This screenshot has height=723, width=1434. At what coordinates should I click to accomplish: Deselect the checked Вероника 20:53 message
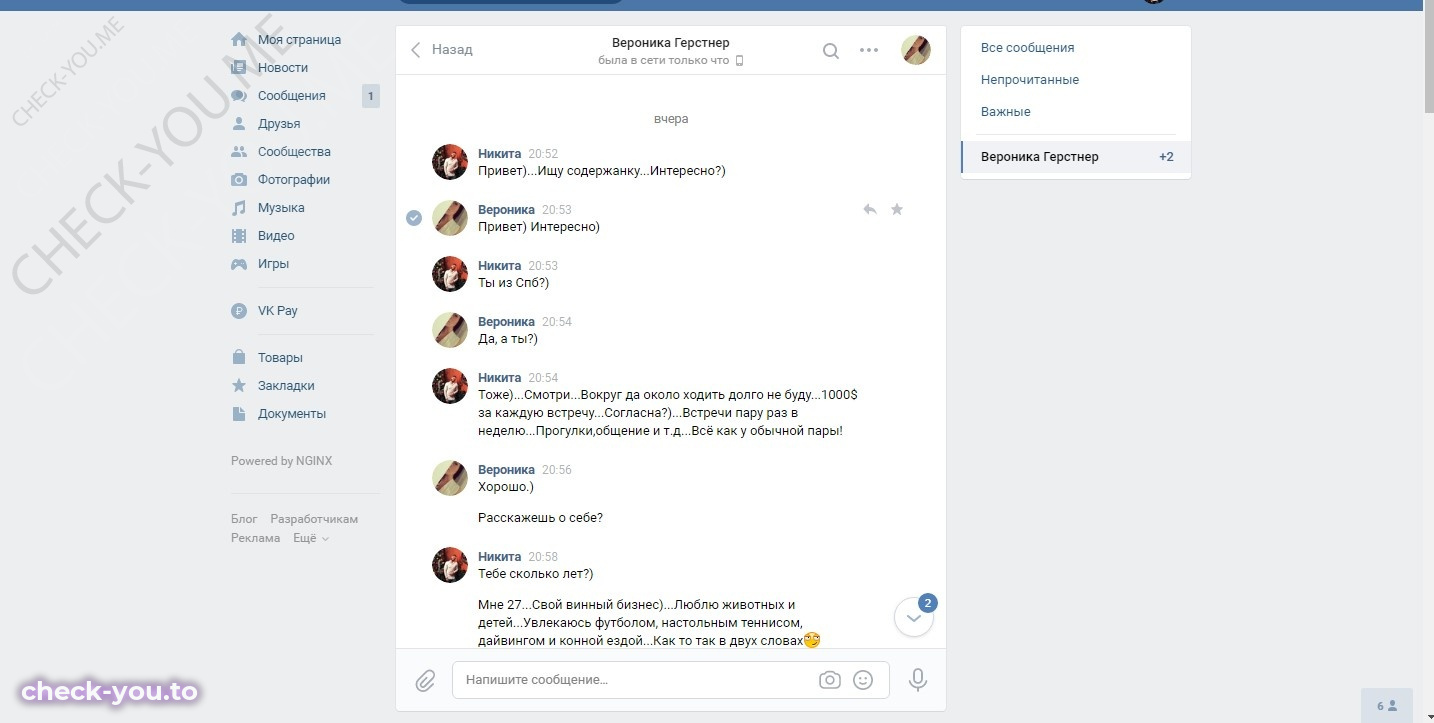[x=414, y=218]
